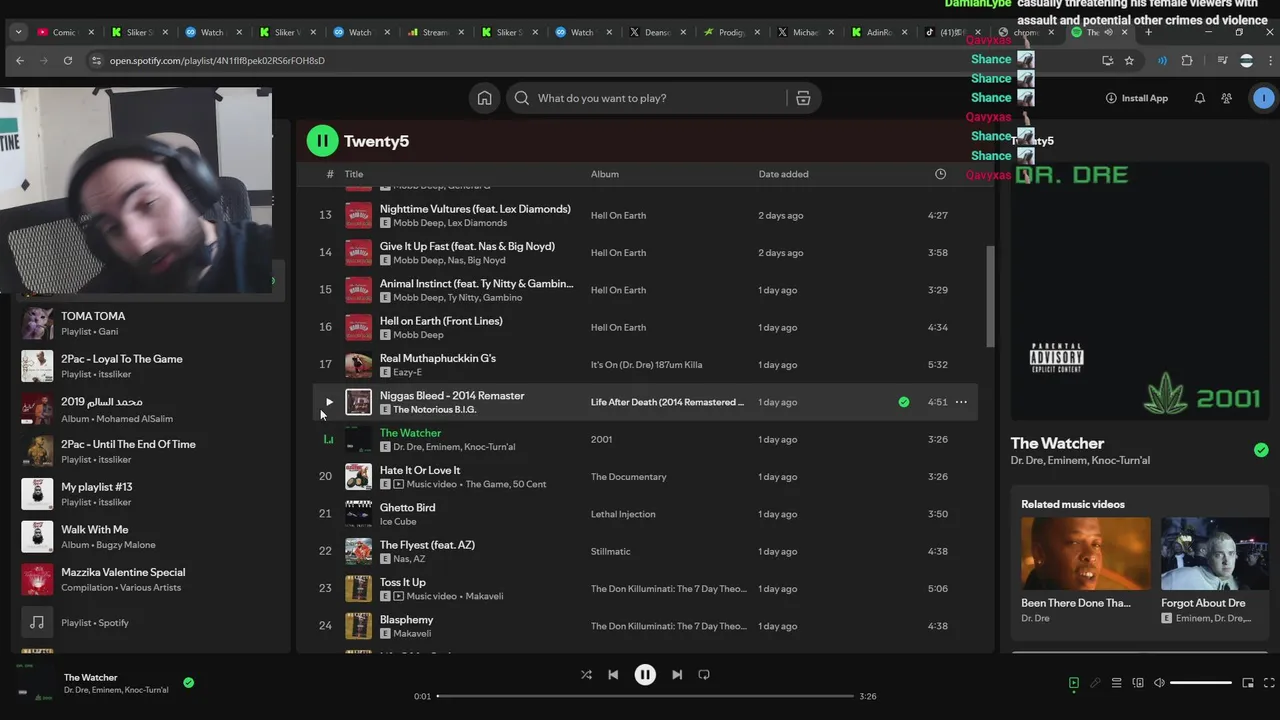Click Install App button

coord(1136,98)
